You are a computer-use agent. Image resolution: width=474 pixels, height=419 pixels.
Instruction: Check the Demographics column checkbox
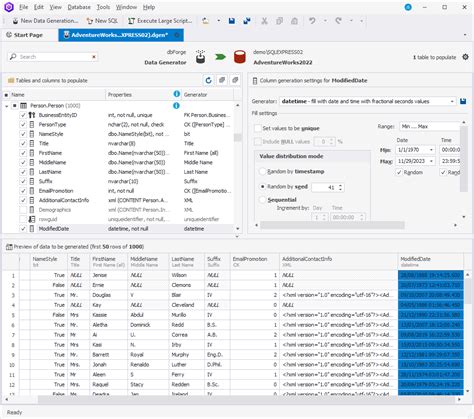coord(23,210)
